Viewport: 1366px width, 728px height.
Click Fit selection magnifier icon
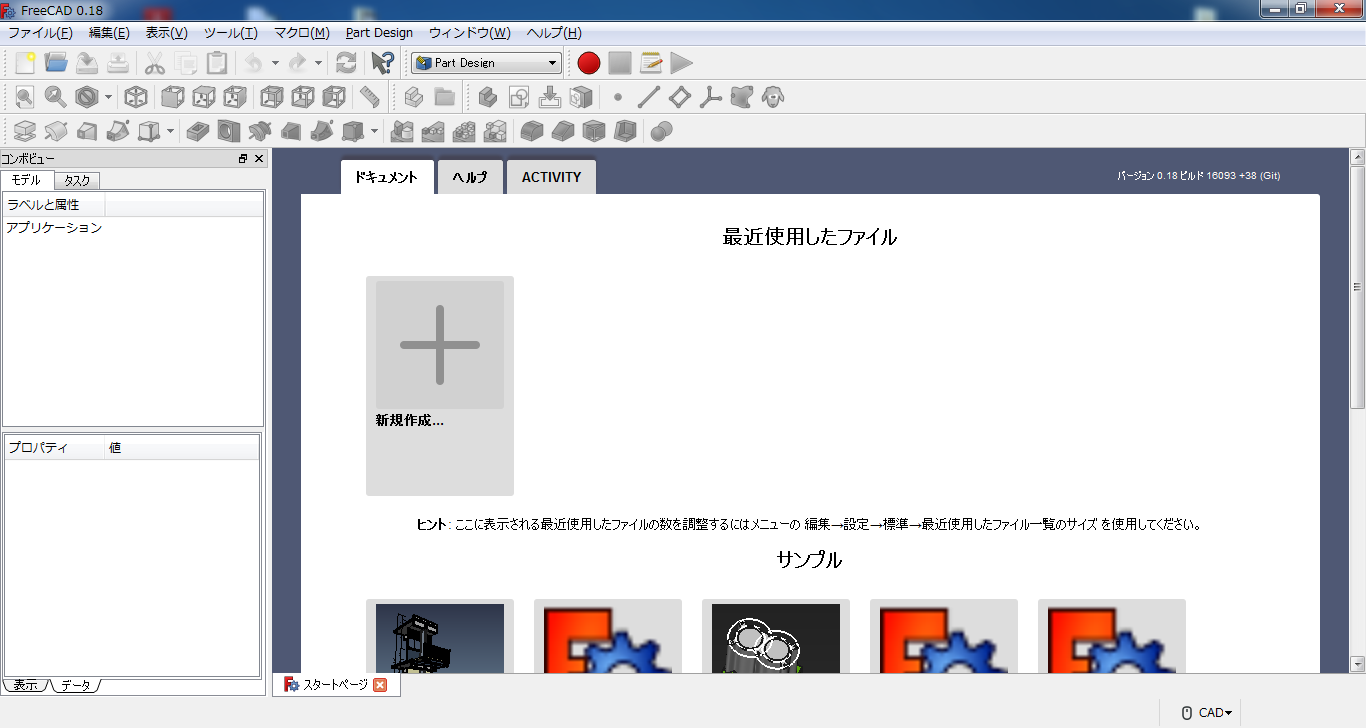click(x=55, y=97)
